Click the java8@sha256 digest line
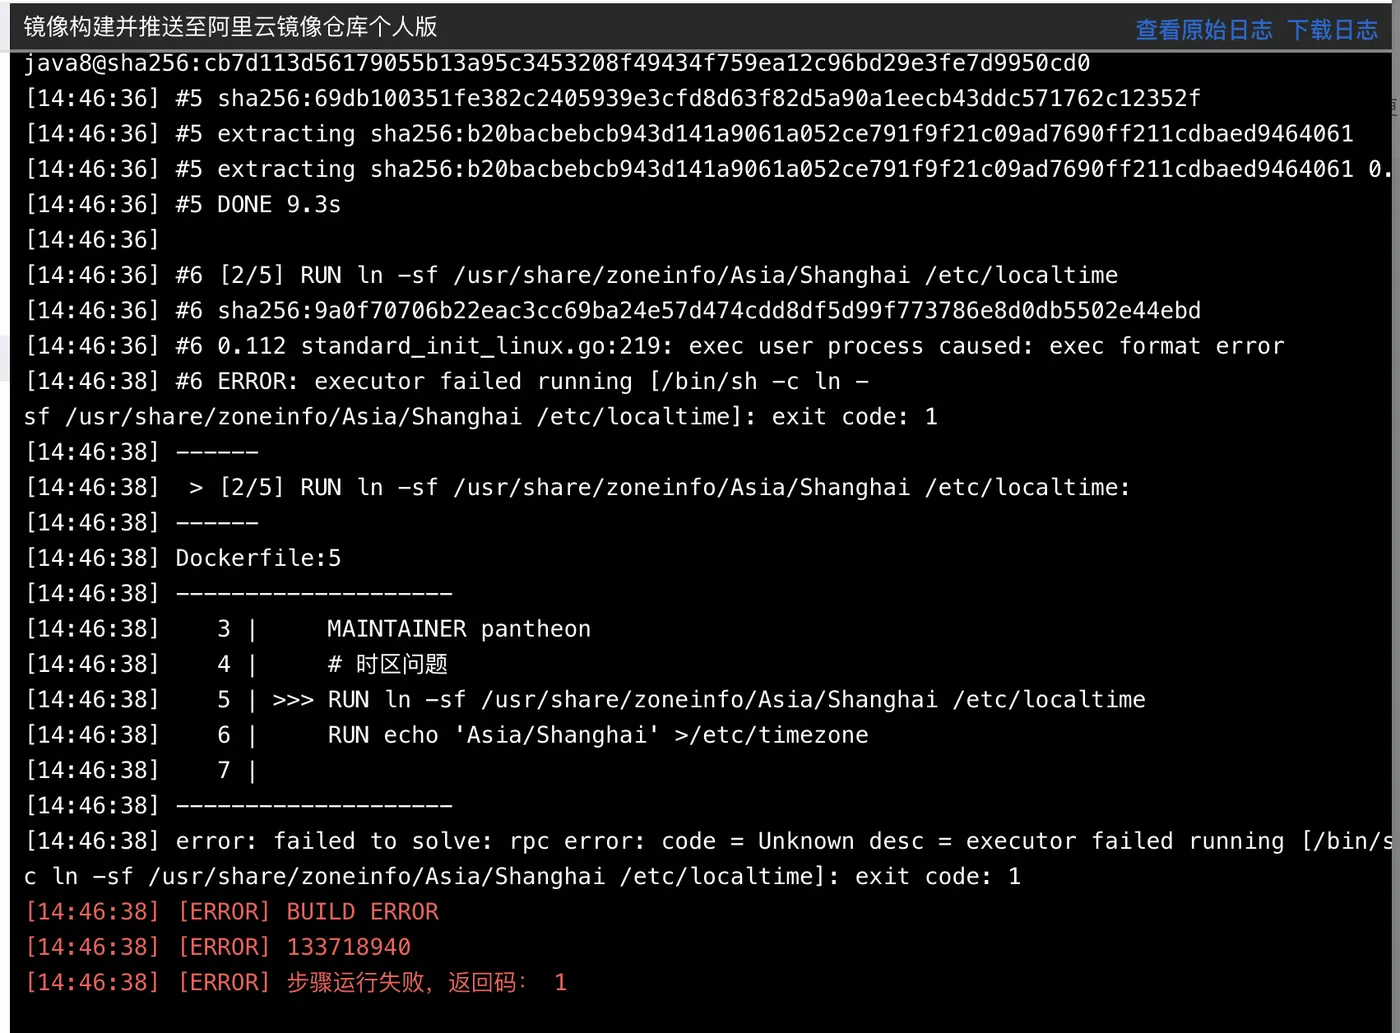This screenshot has width=1400, height=1033. coord(557,63)
